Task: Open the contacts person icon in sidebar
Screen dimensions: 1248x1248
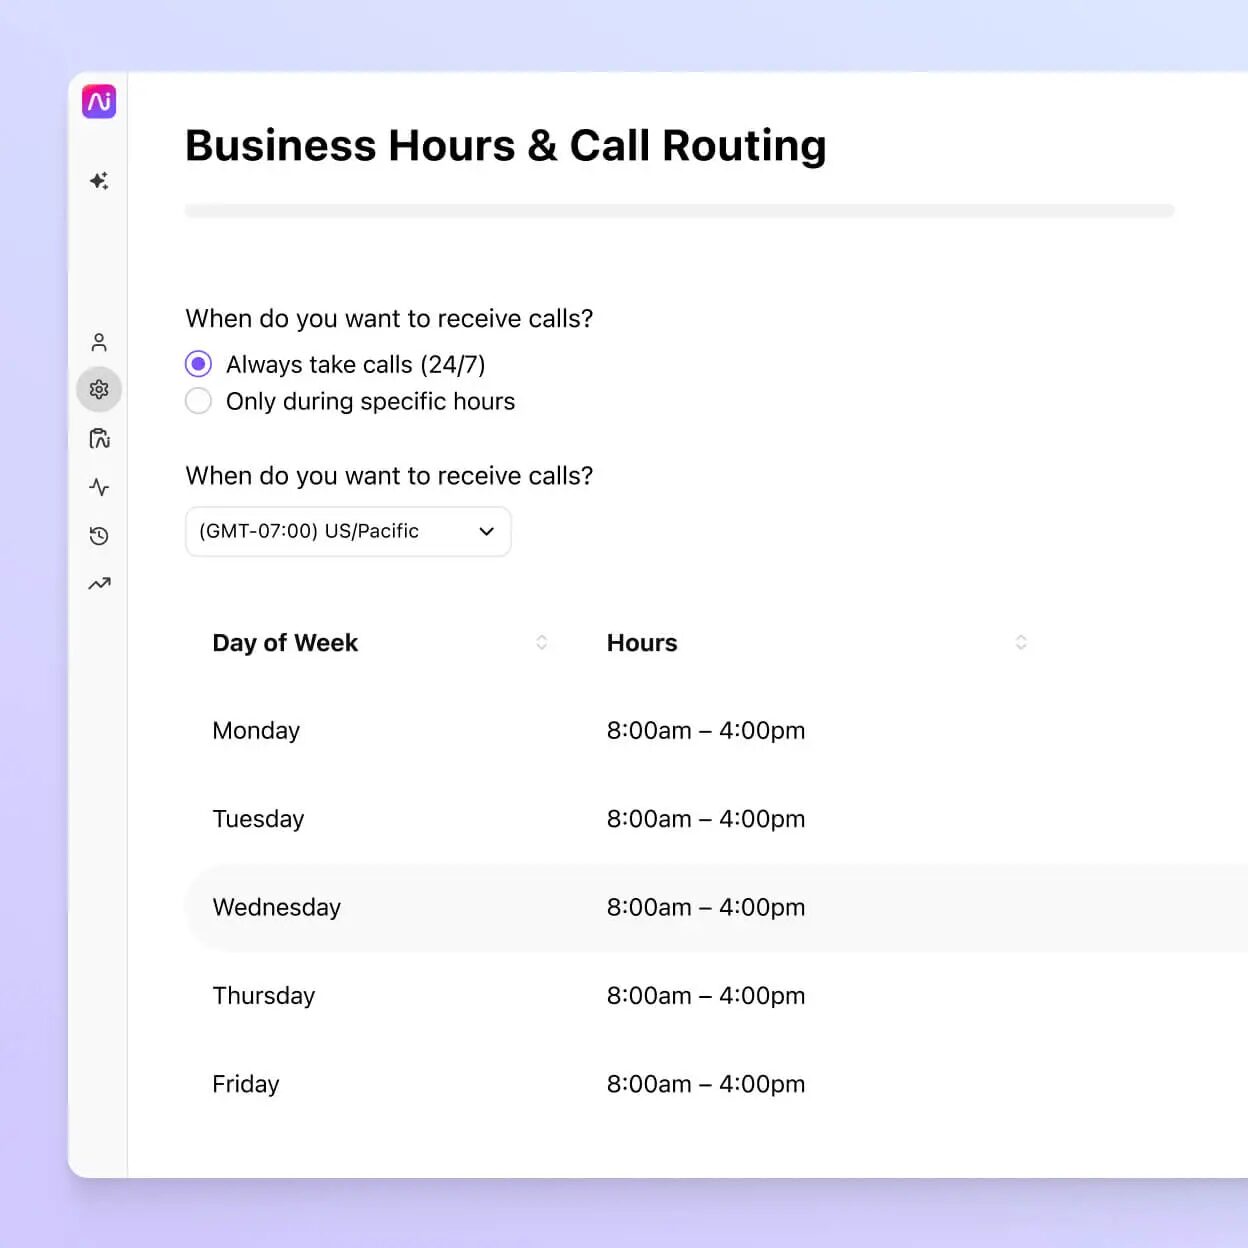Action: [98, 341]
